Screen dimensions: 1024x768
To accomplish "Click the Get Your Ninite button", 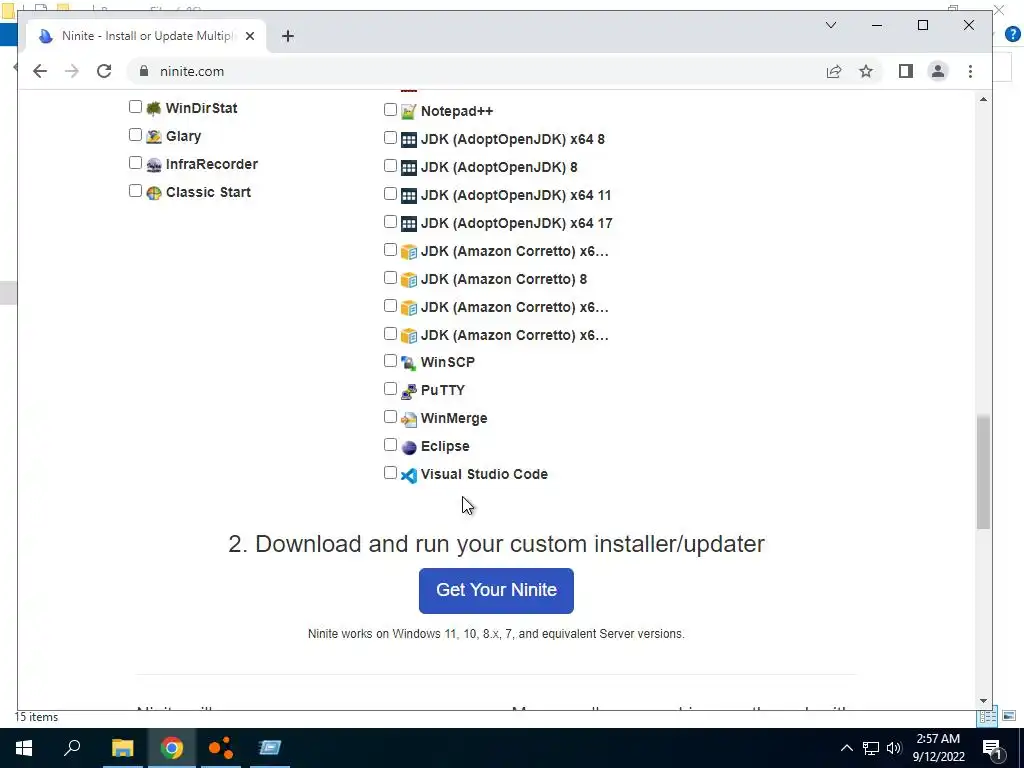I will click(496, 590).
